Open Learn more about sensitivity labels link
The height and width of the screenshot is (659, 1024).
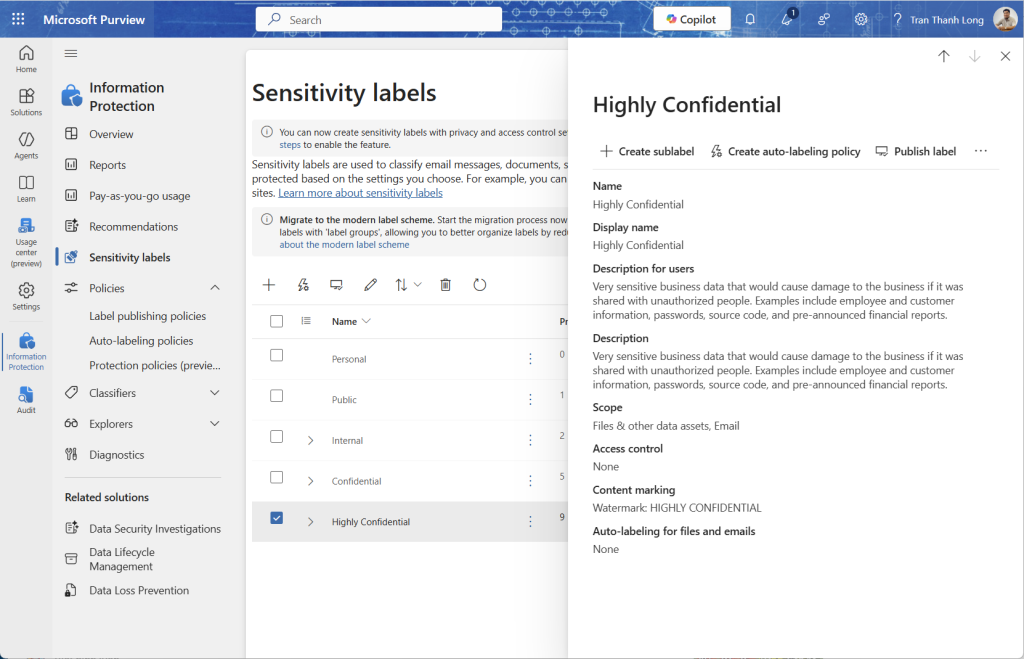point(360,193)
